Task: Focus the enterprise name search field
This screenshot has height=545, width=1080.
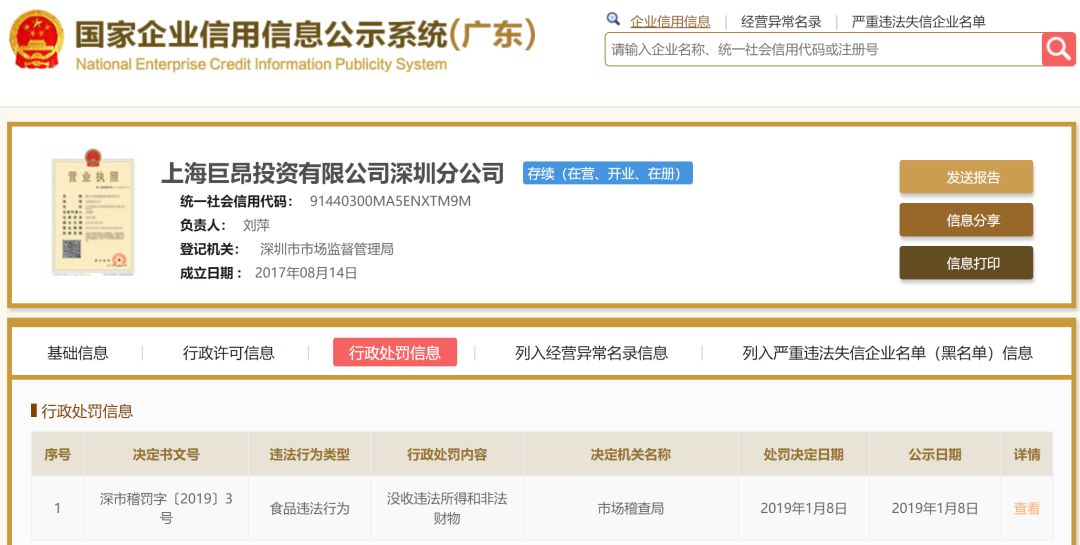Action: [824, 50]
